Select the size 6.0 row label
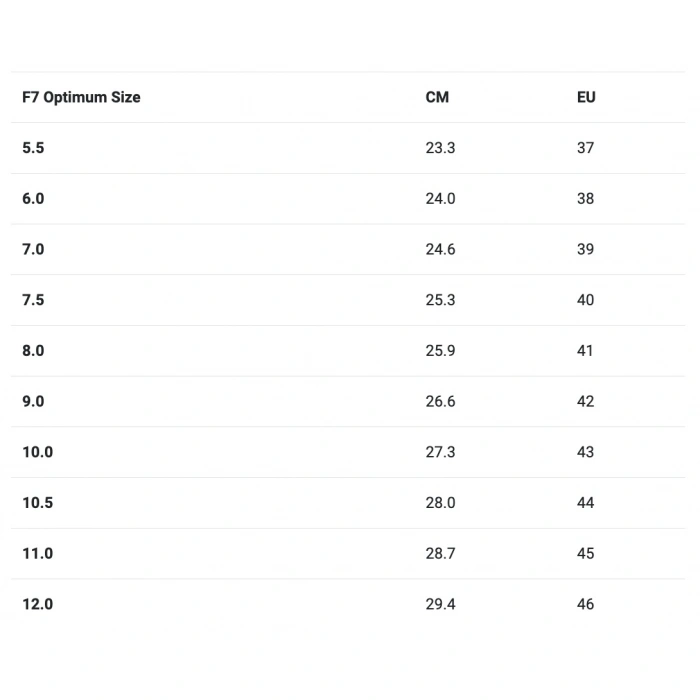The height and width of the screenshot is (700, 700). (x=33, y=199)
